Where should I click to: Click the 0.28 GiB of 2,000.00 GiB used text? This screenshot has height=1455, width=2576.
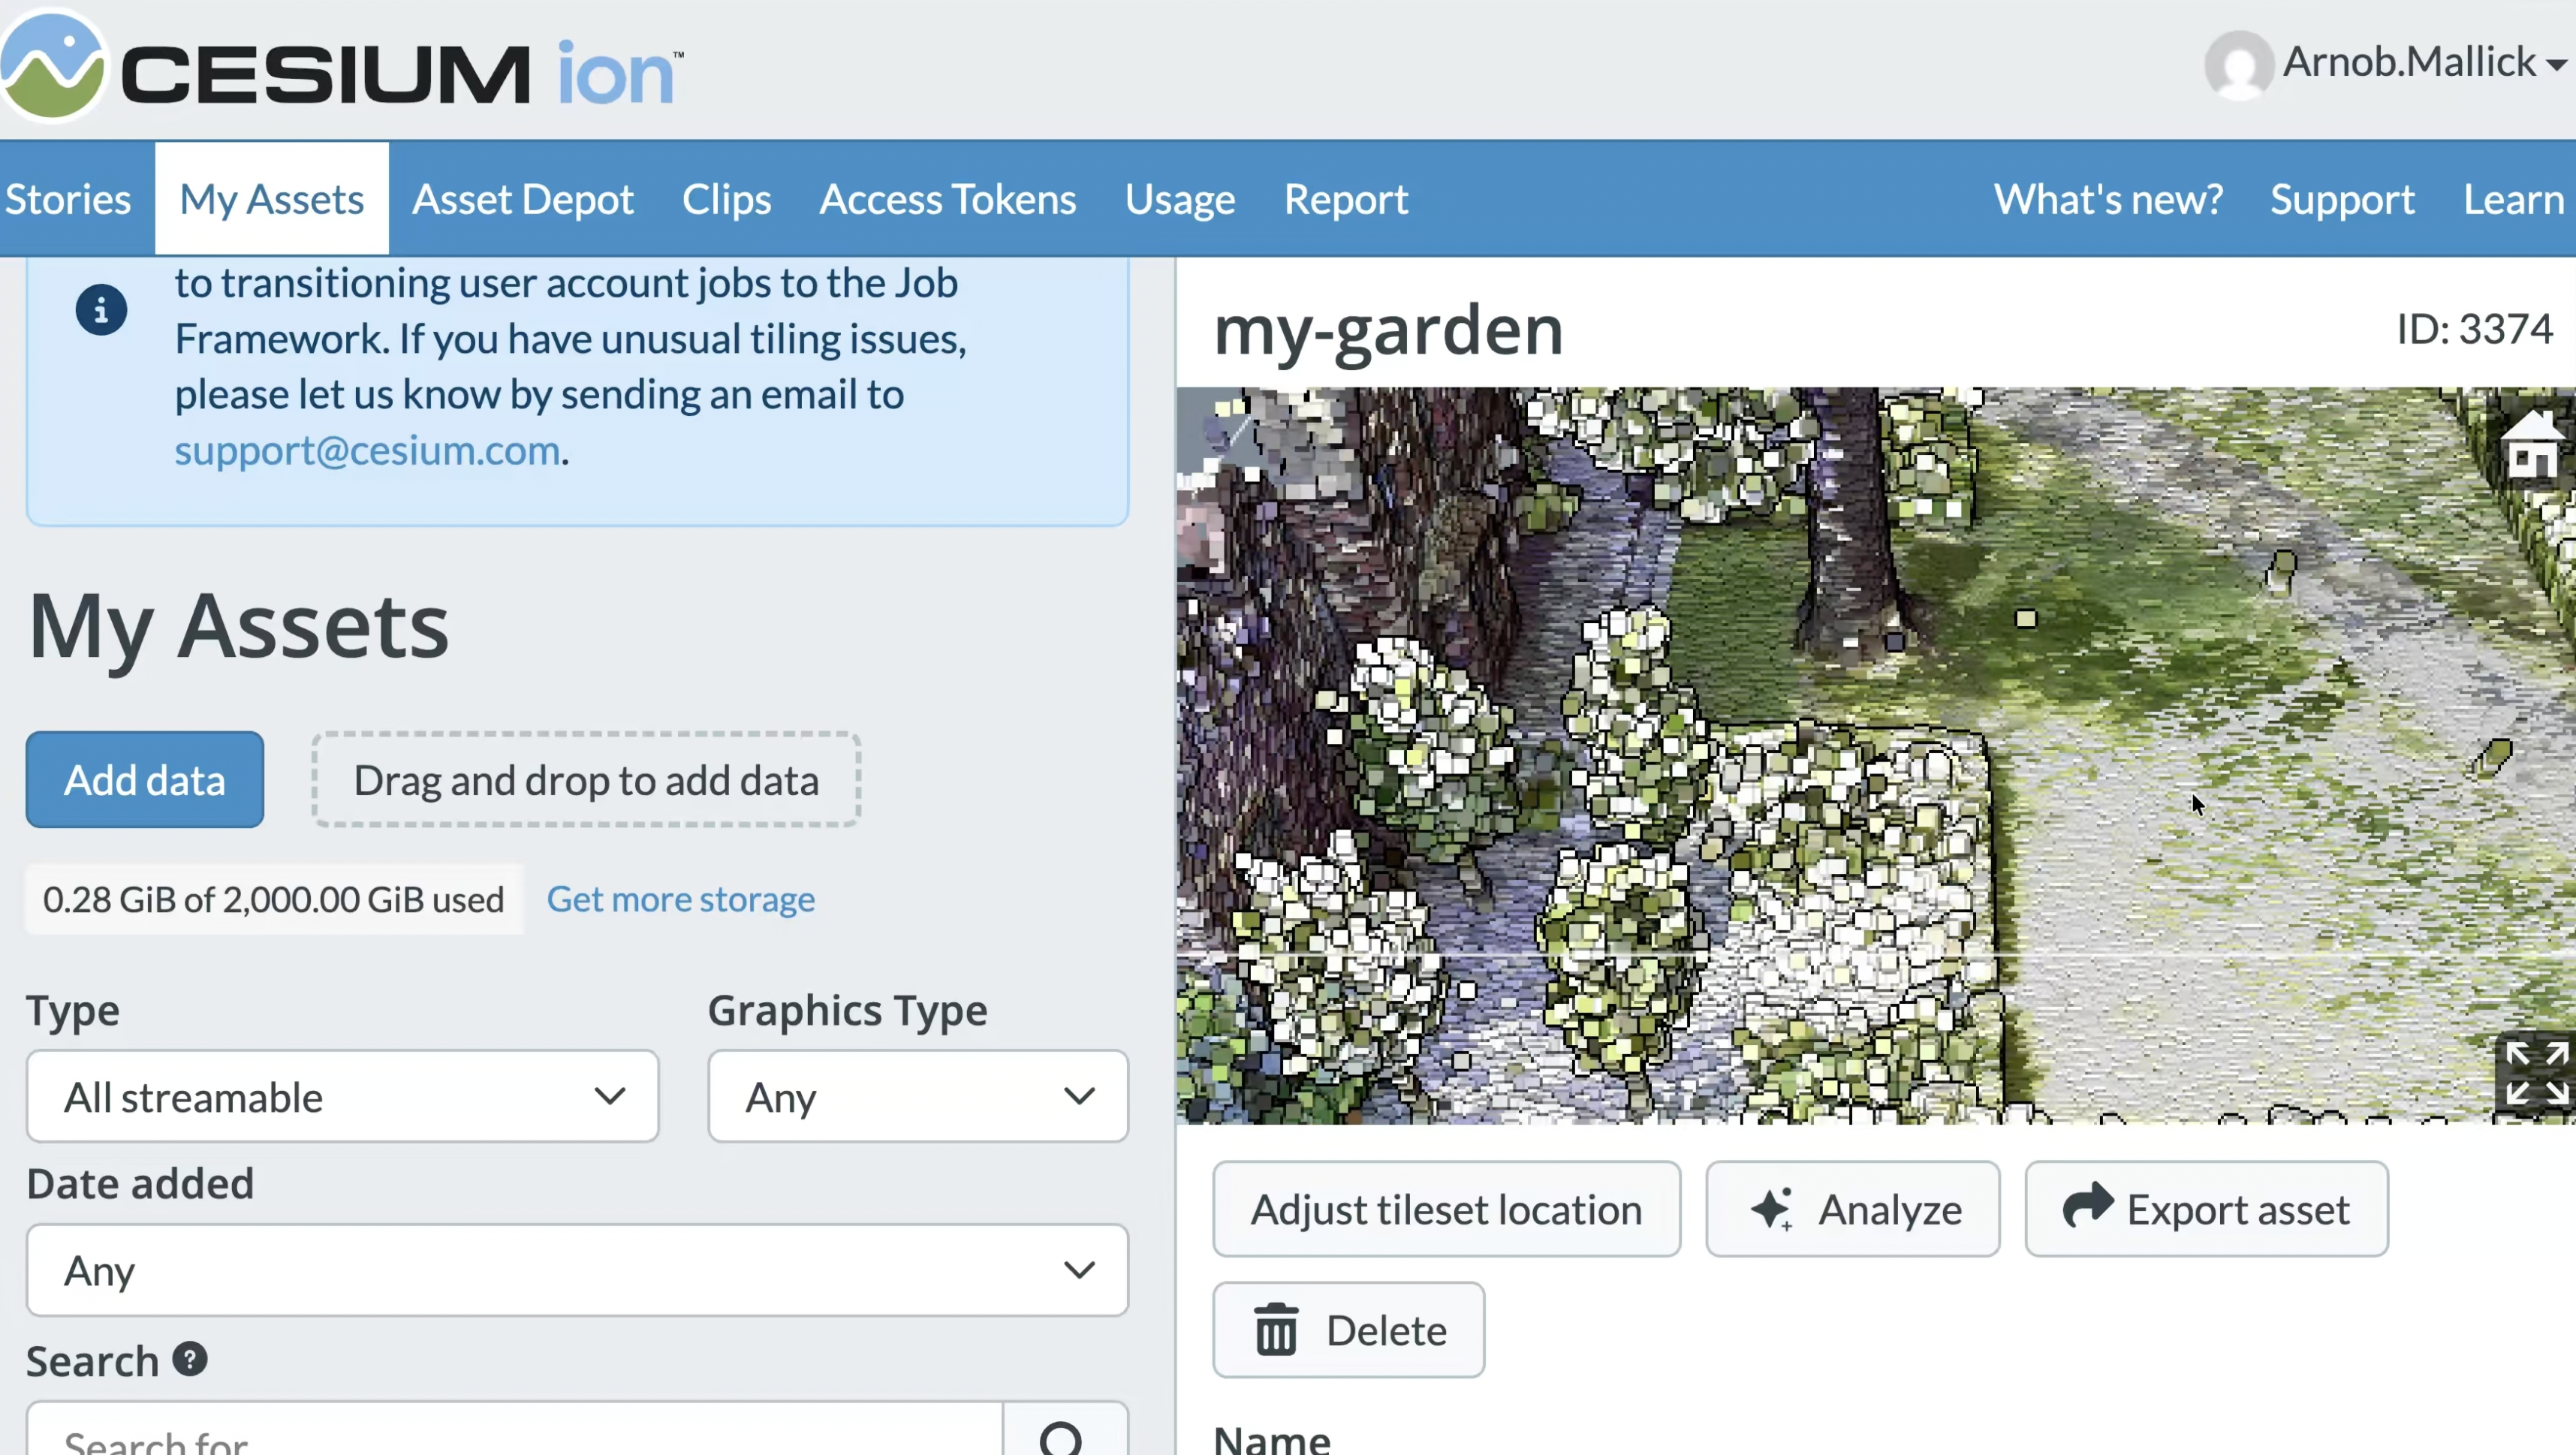click(x=273, y=899)
